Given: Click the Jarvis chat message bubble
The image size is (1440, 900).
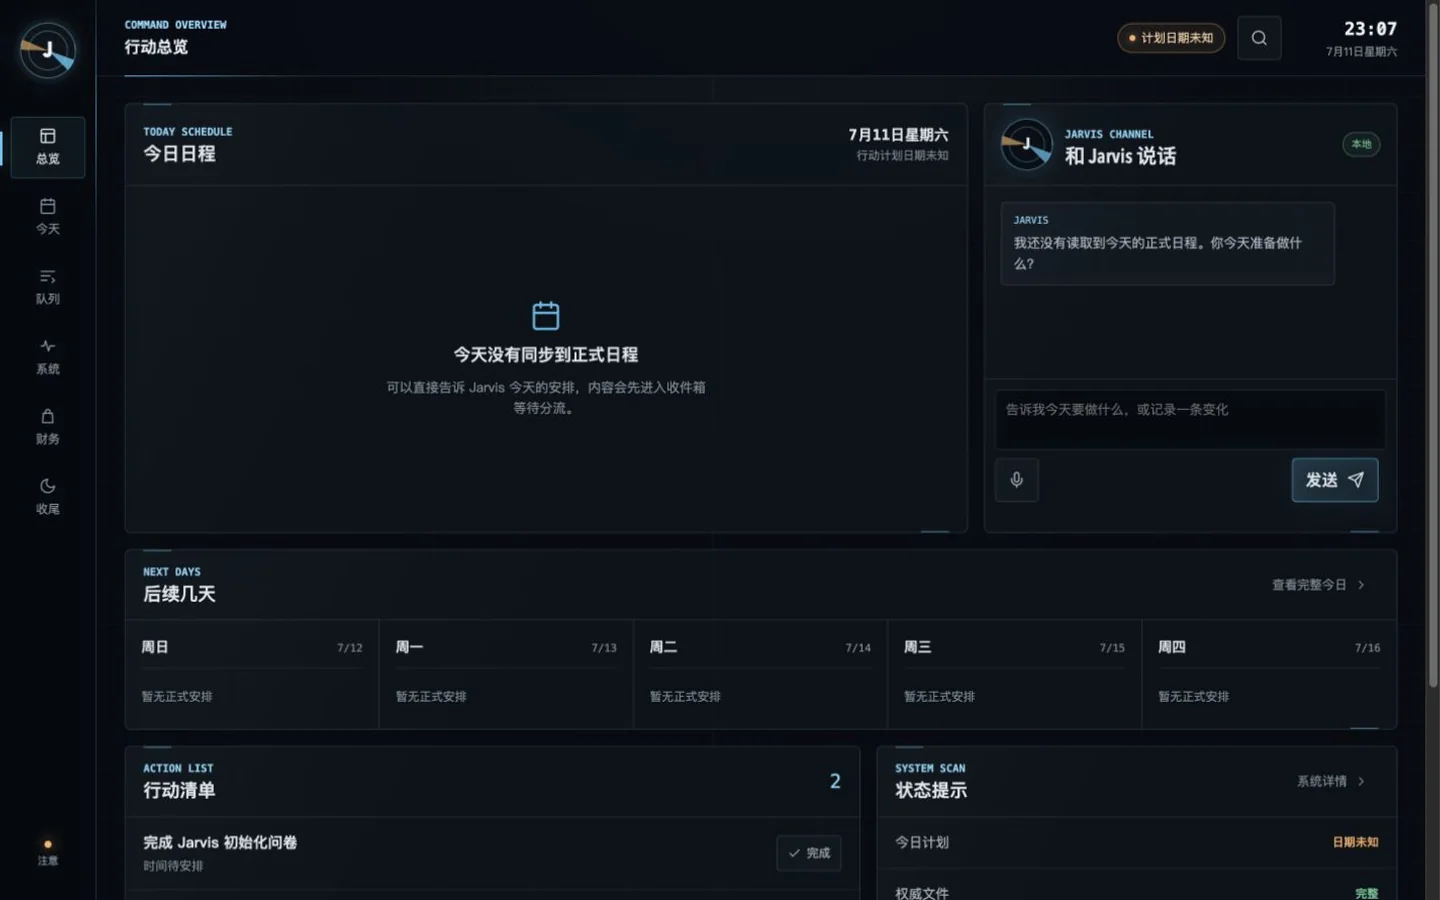Looking at the screenshot, I should 1167,244.
